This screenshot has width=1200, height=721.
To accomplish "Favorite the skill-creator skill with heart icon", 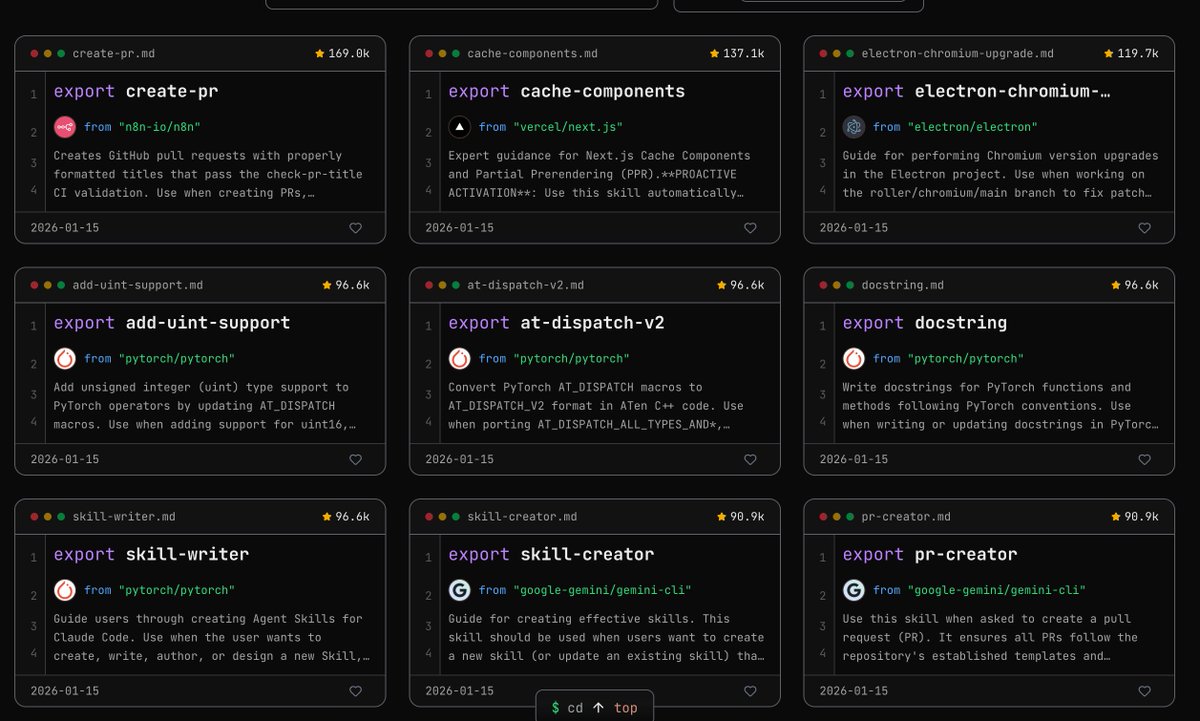I will 750,691.
